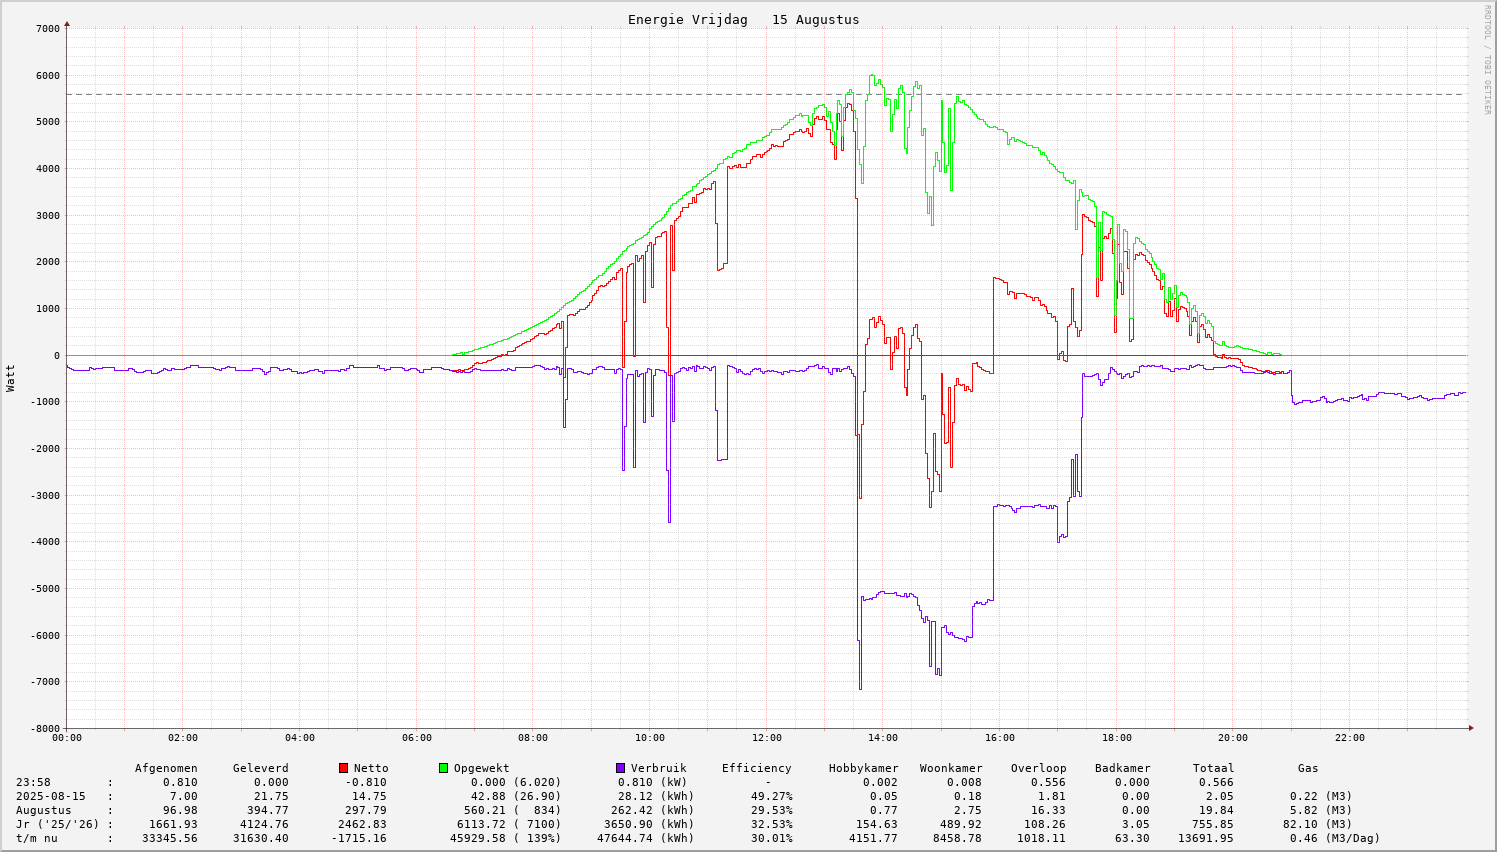Click the -8000 y-axis tick label
Screen dimensions: 1497x852
(x=44, y=729)
